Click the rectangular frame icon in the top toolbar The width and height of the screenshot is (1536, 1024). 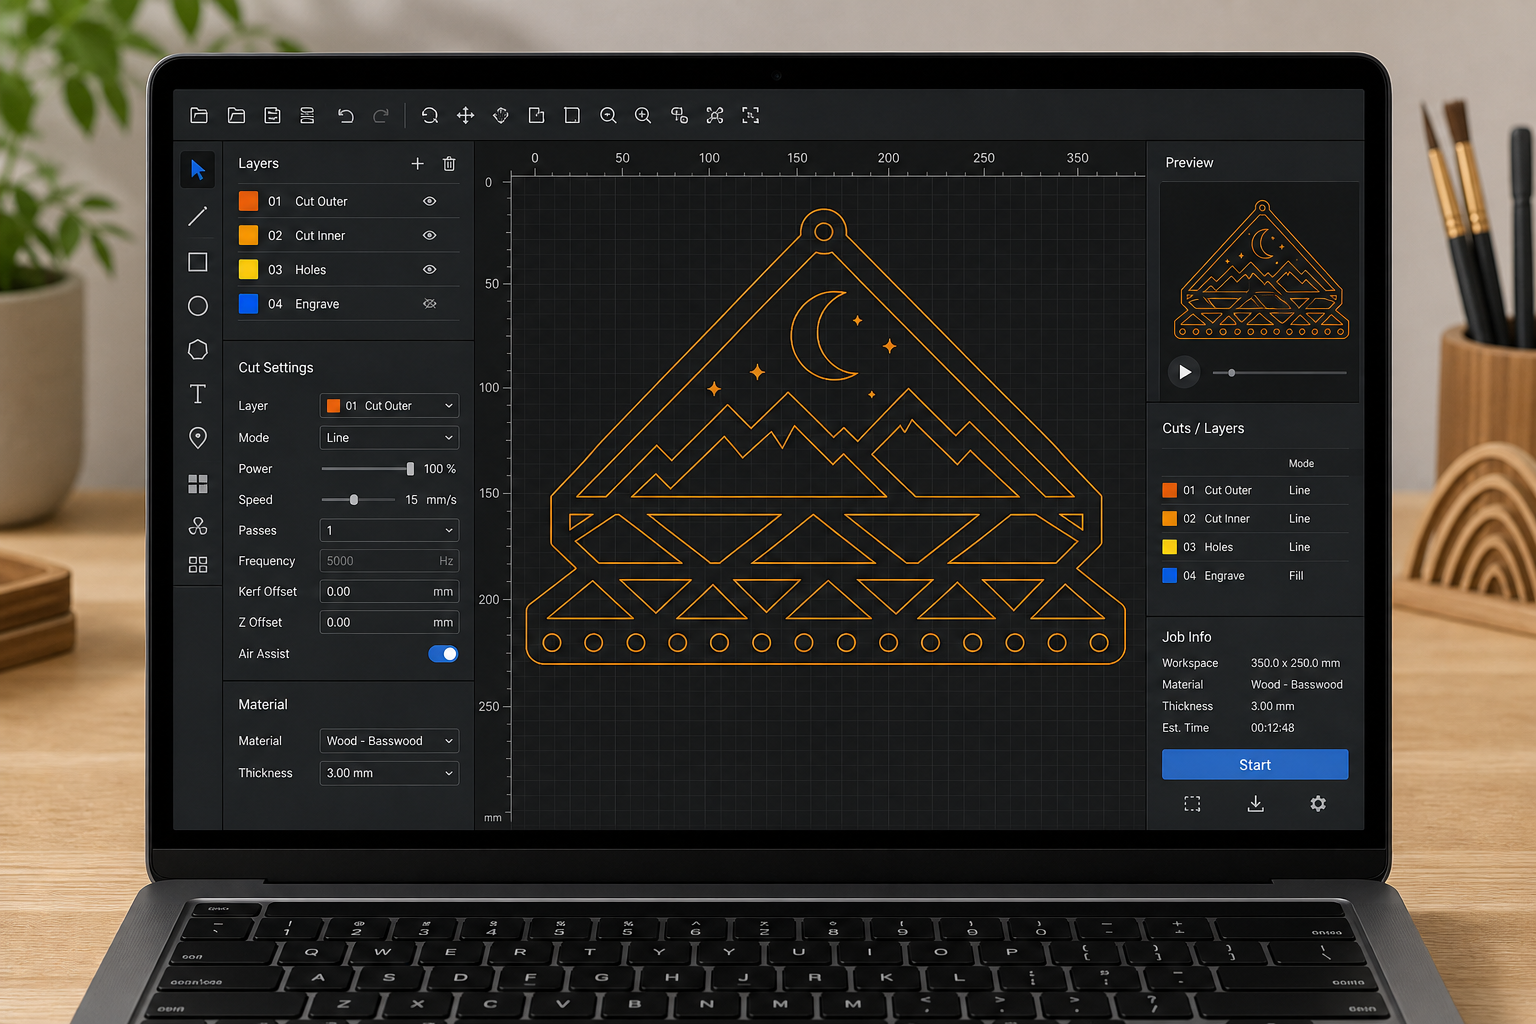572,115
